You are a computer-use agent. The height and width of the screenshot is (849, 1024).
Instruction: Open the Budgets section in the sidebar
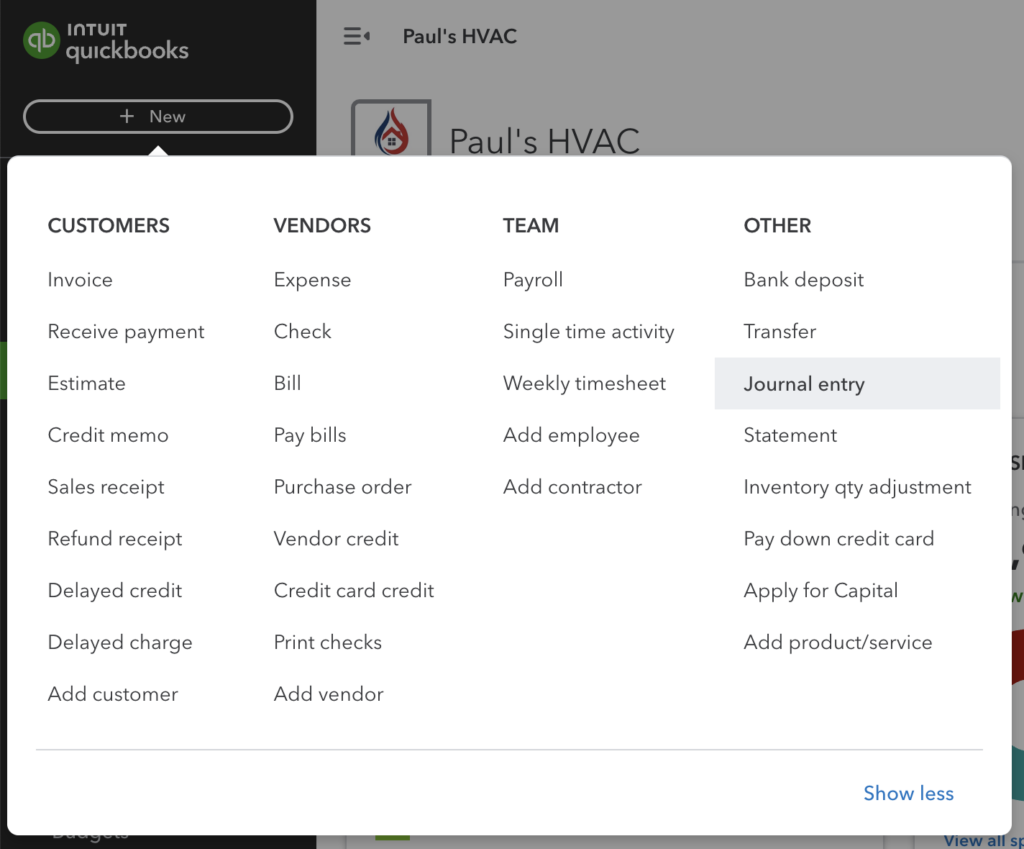(x=89, y=831)
